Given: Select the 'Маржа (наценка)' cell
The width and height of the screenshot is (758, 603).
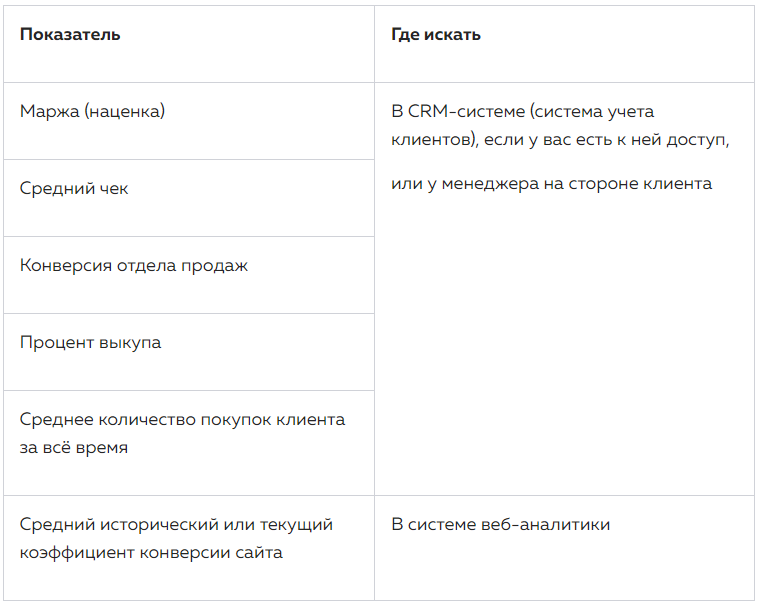Looking at the screenshot, I should [189, 121].
